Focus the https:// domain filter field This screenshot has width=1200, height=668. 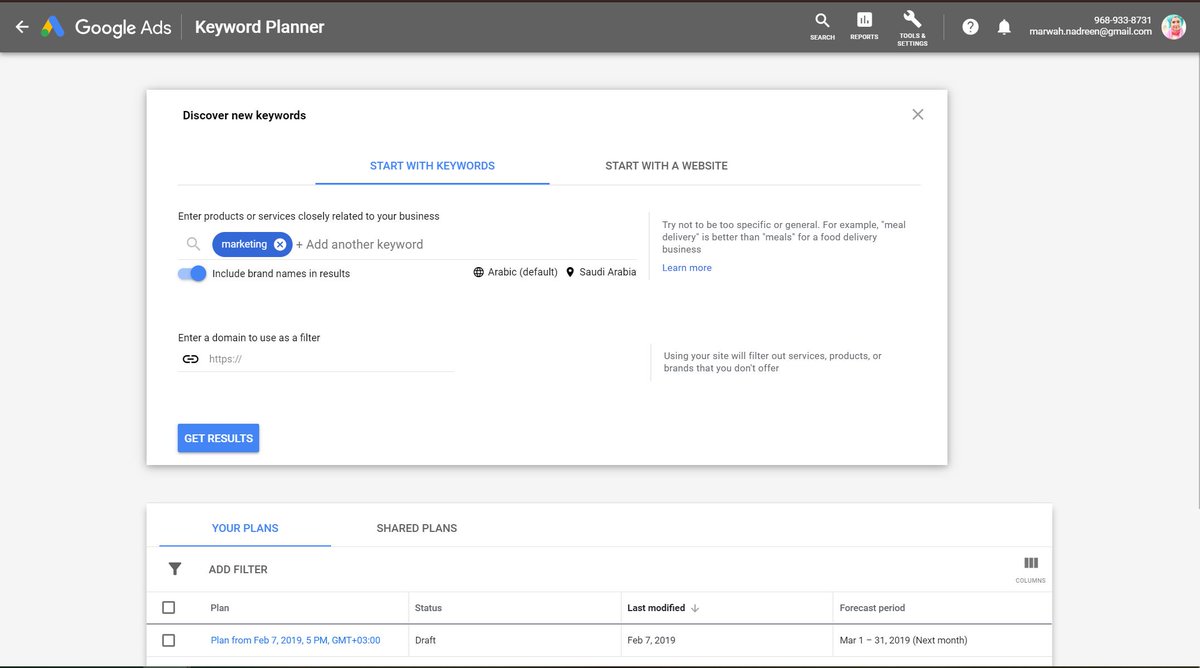tap(330, 359)
